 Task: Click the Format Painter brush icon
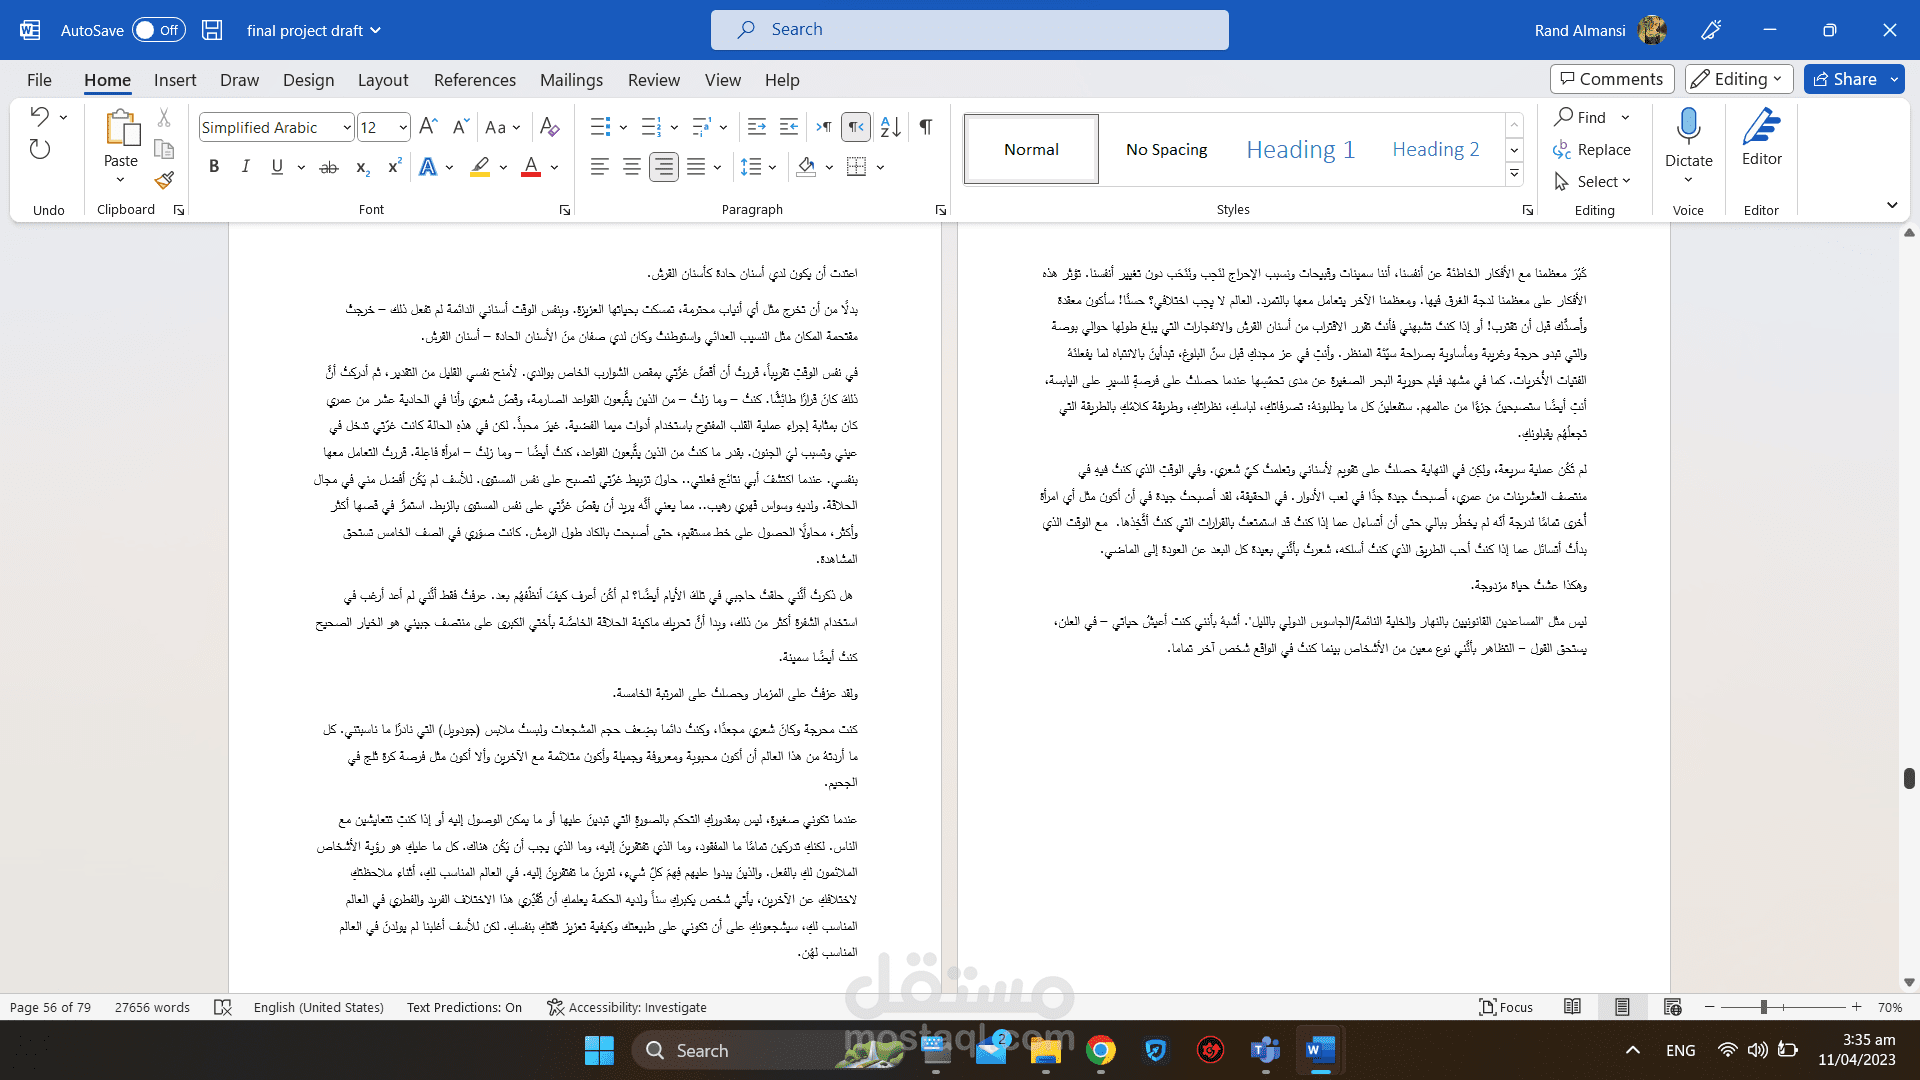tap(164, 180)
